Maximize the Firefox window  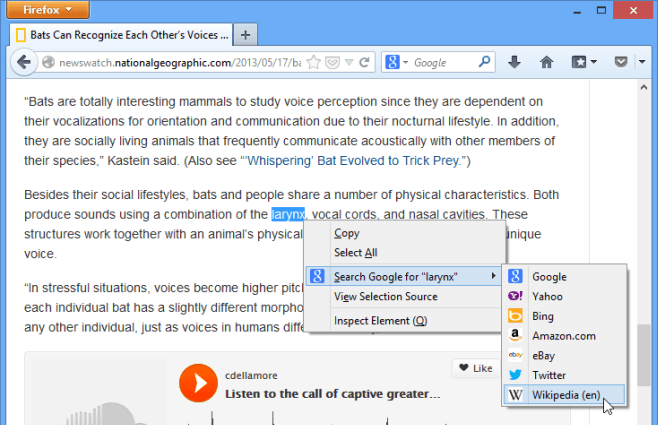point(601,10)
